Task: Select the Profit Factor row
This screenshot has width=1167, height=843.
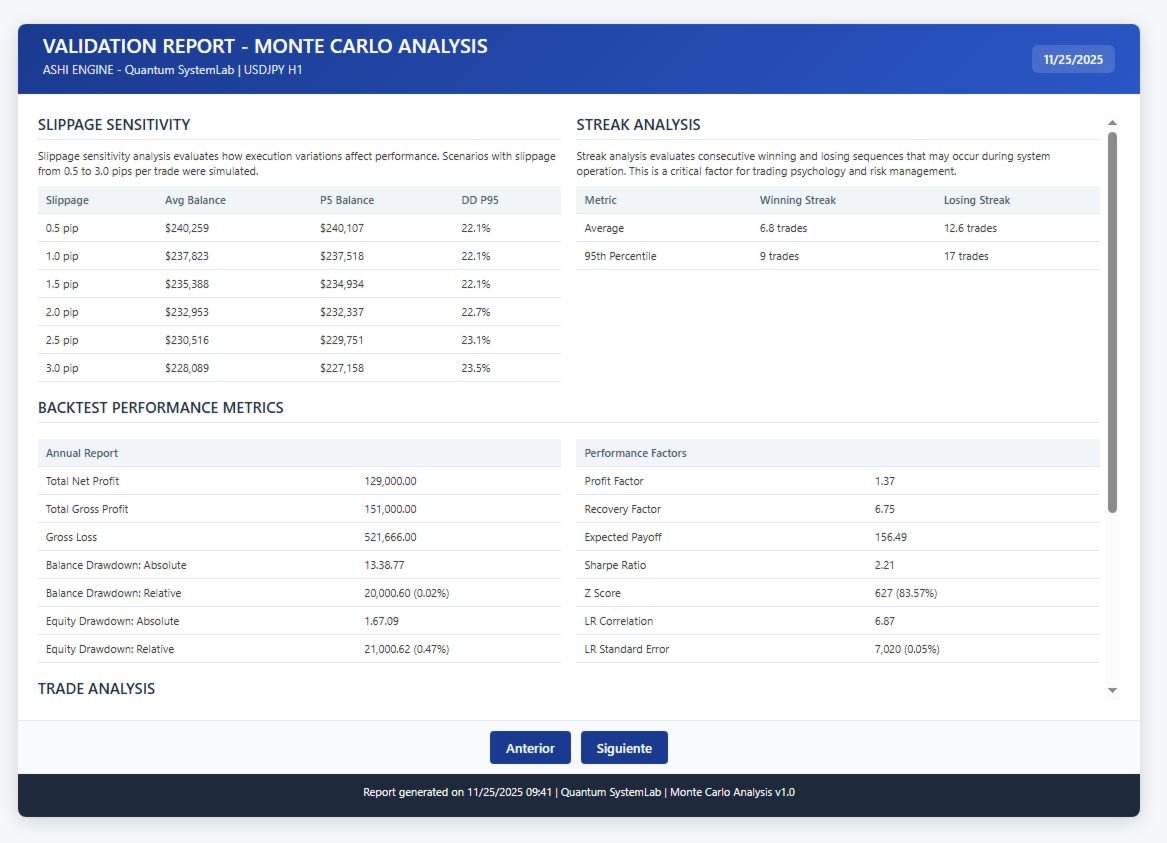Action: pyautogui.click(x=837, y=481)
